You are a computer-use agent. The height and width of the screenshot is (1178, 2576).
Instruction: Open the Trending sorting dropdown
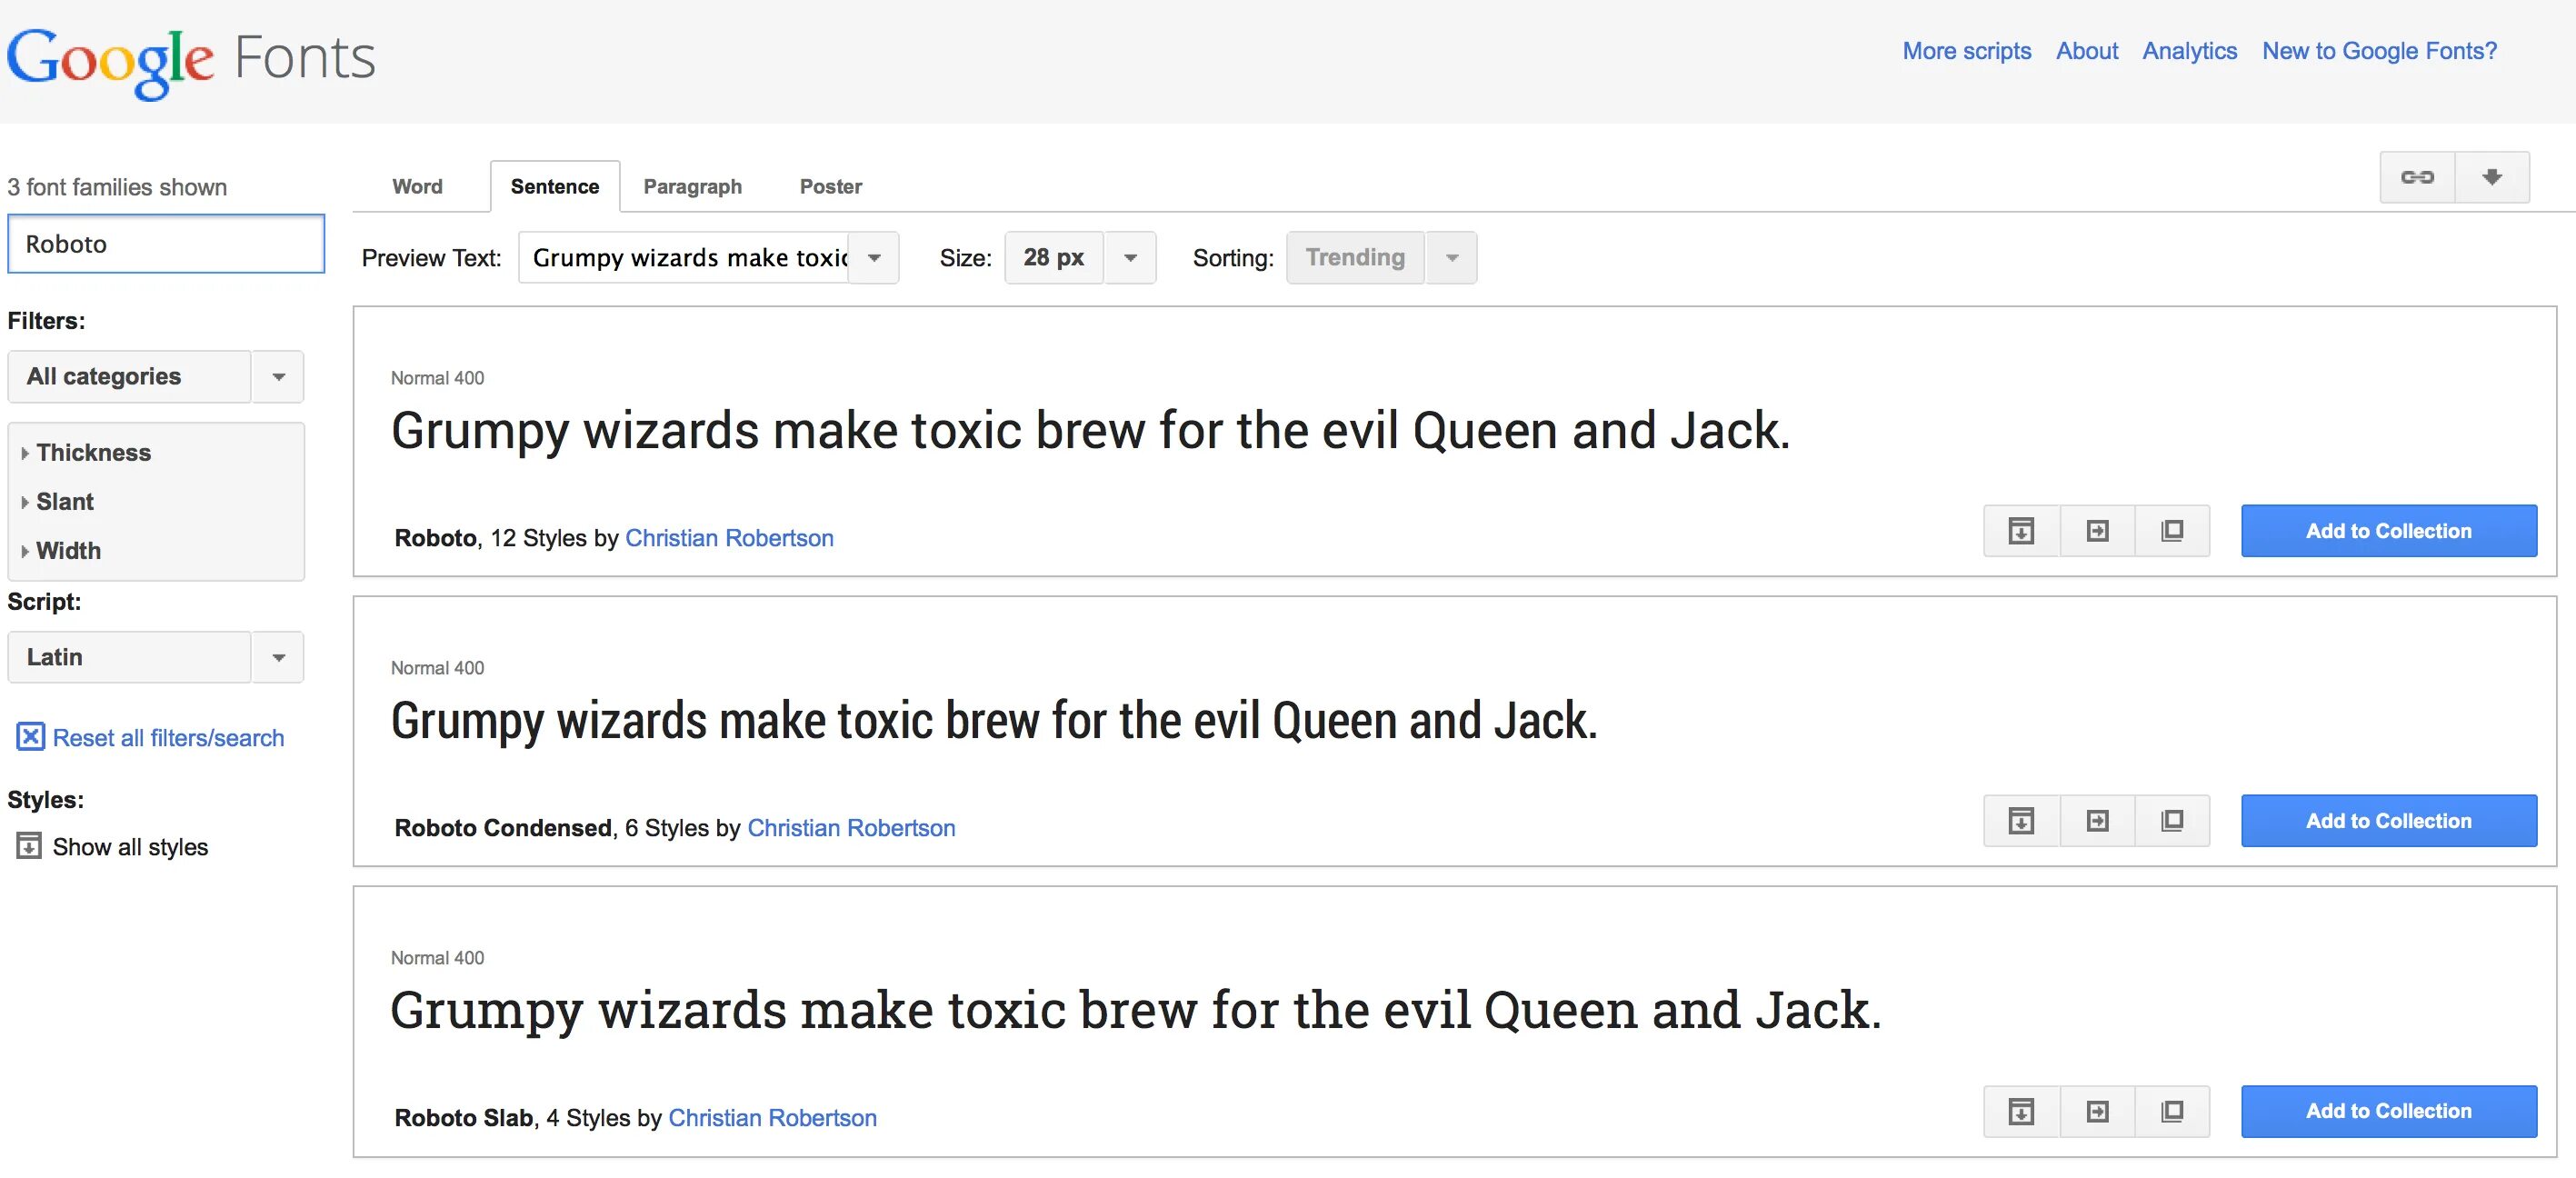coord(1381,258)
